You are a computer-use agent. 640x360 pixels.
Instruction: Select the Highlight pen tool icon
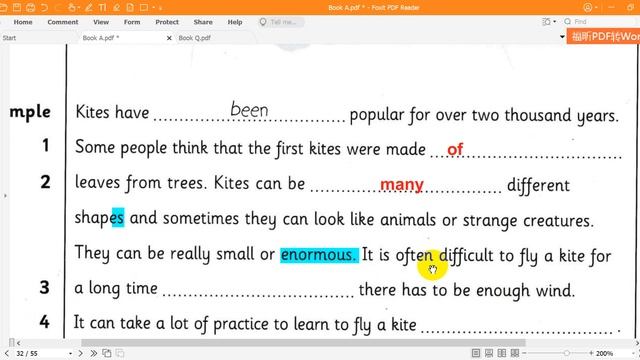tap(88, 7)
